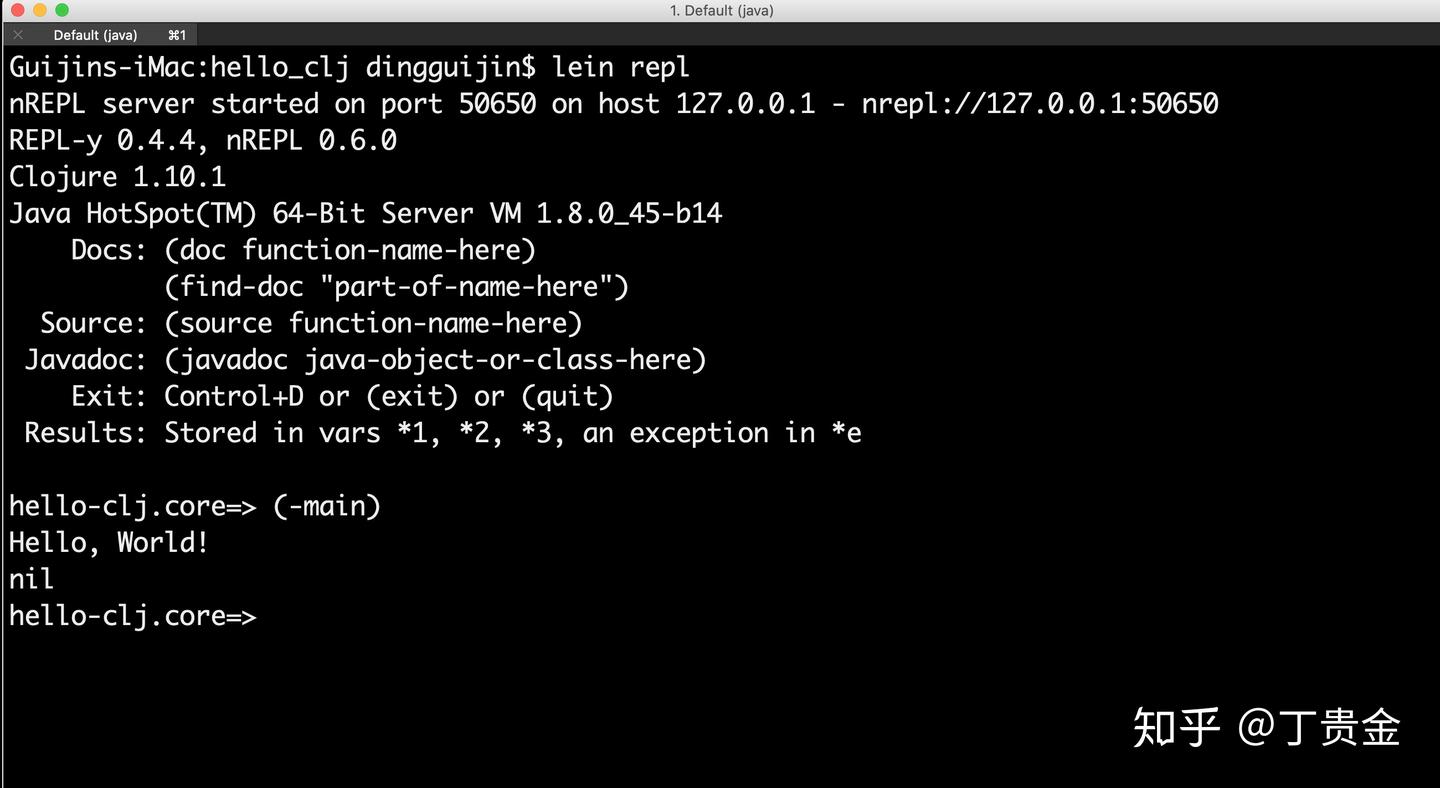Click the port number 50650
Screen dimensions: 1440x788
coord(495,103)
